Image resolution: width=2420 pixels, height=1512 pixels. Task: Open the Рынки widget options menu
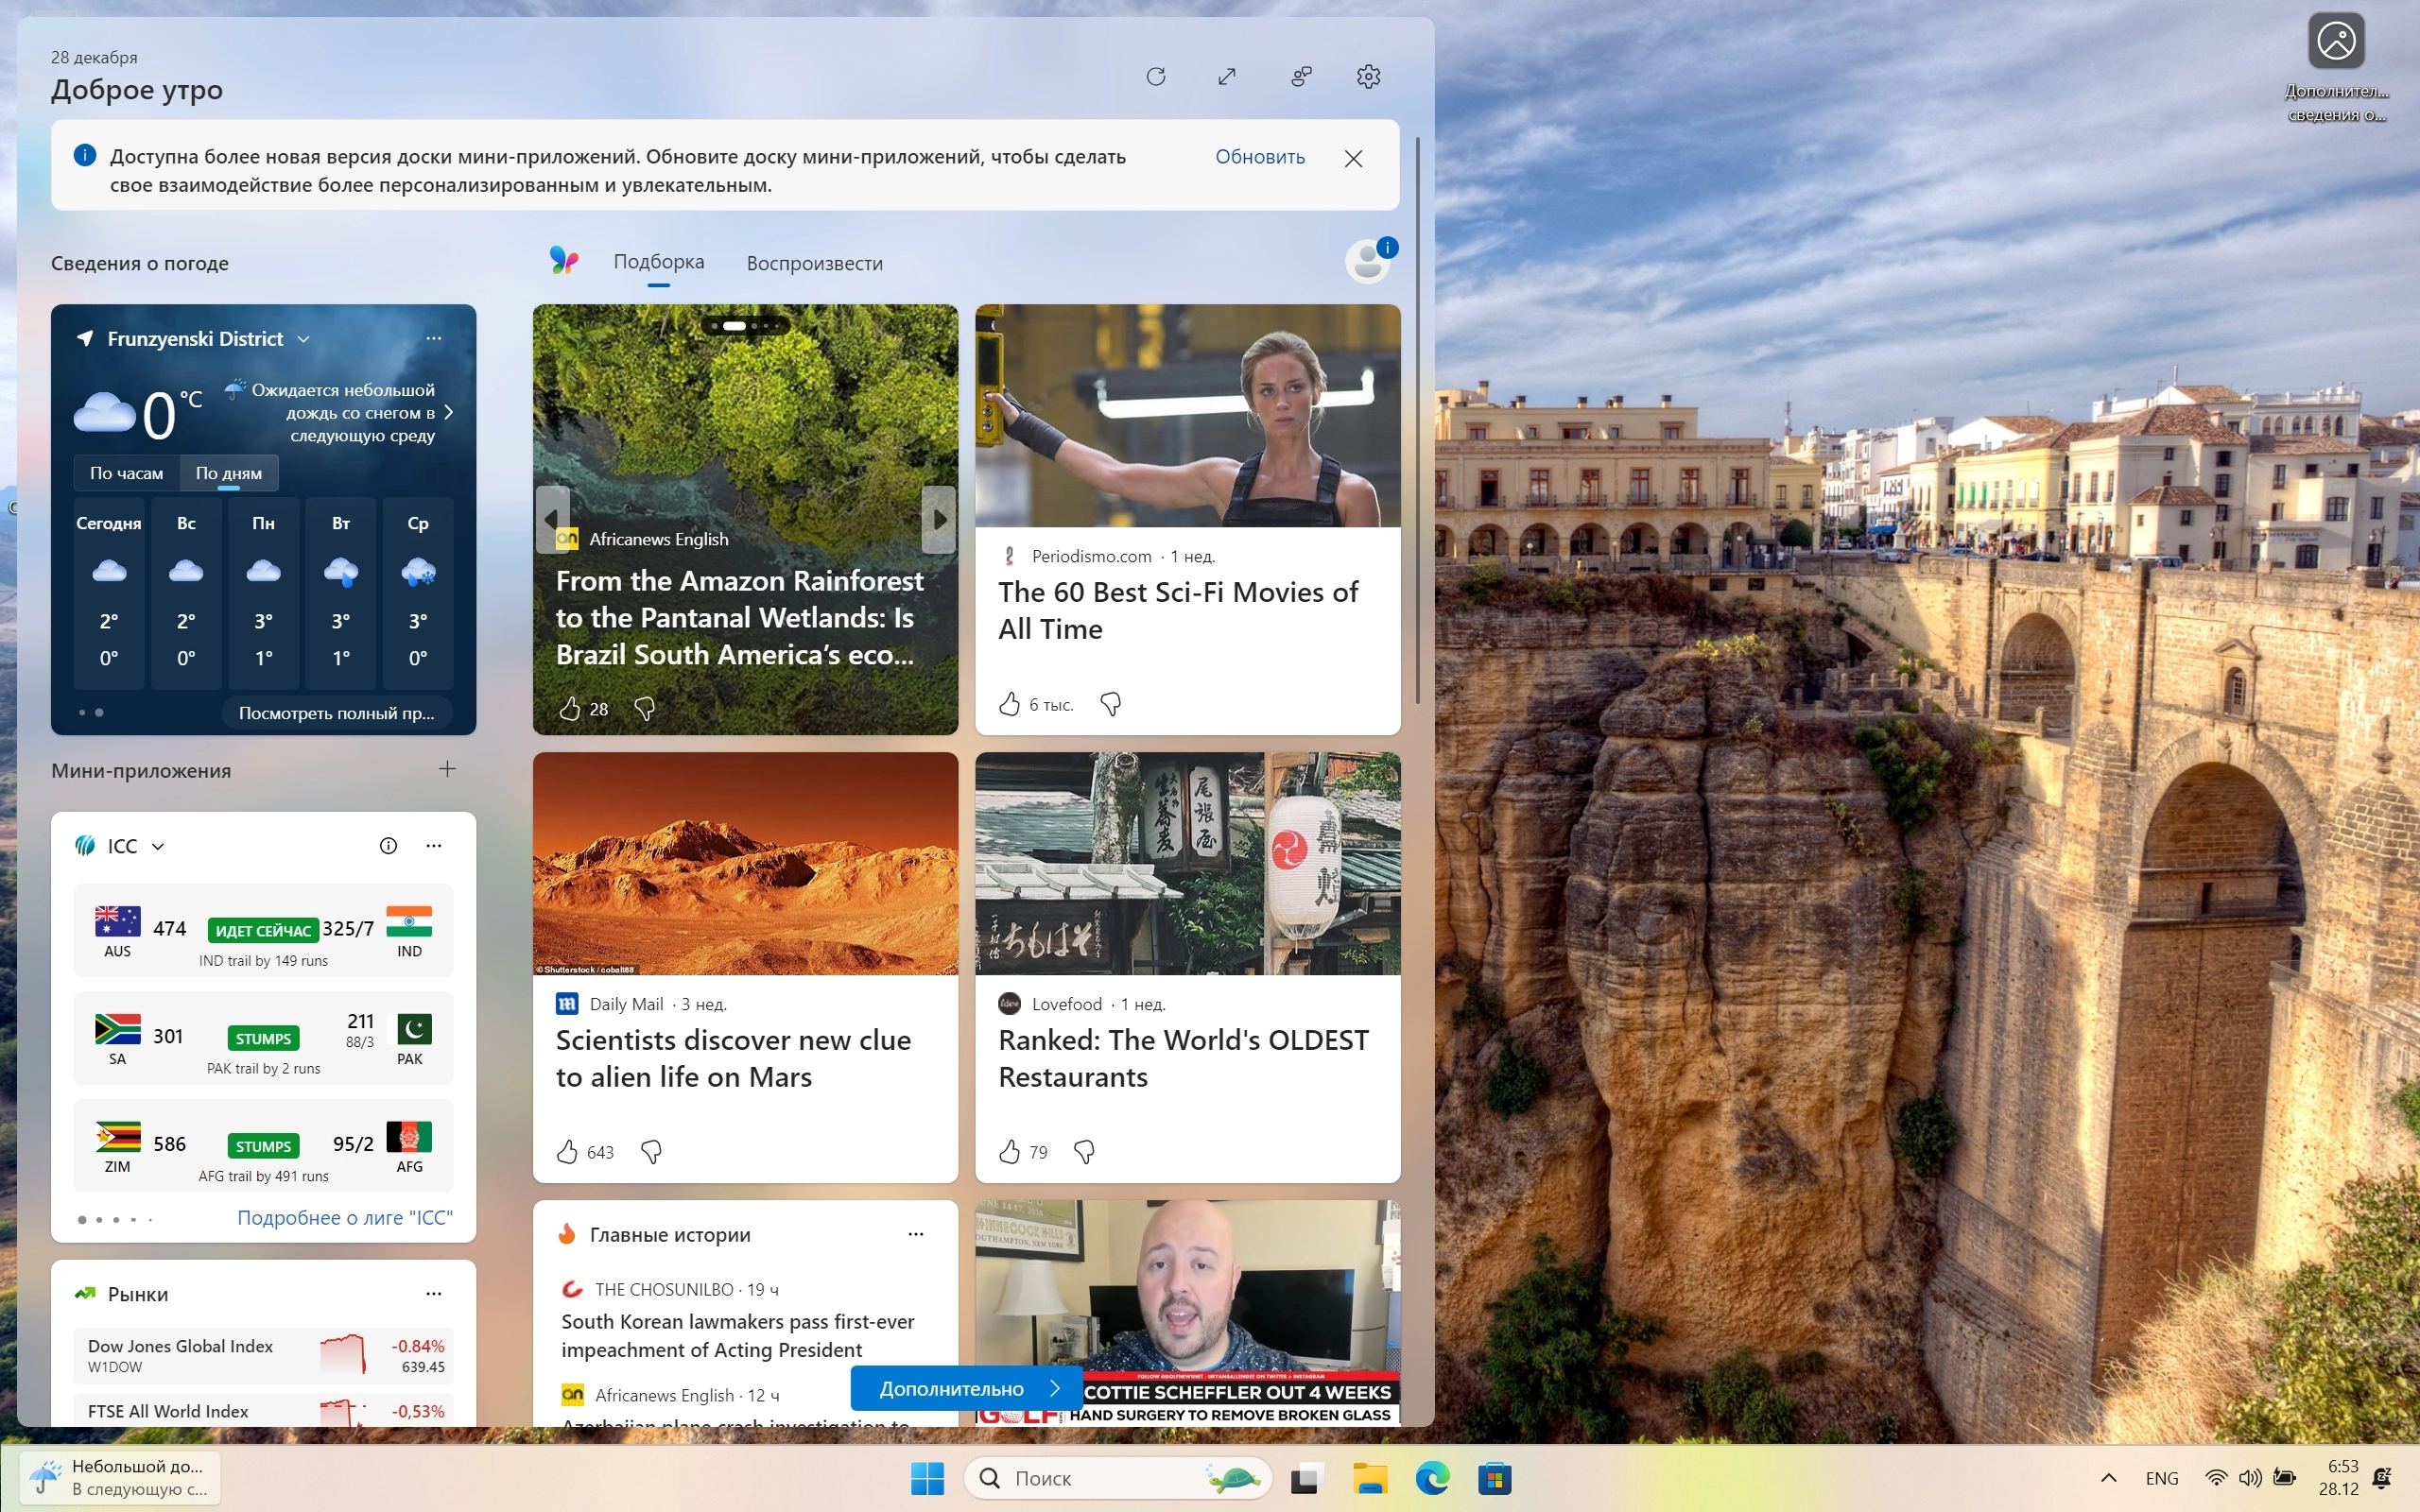[x=433, y=1293]
